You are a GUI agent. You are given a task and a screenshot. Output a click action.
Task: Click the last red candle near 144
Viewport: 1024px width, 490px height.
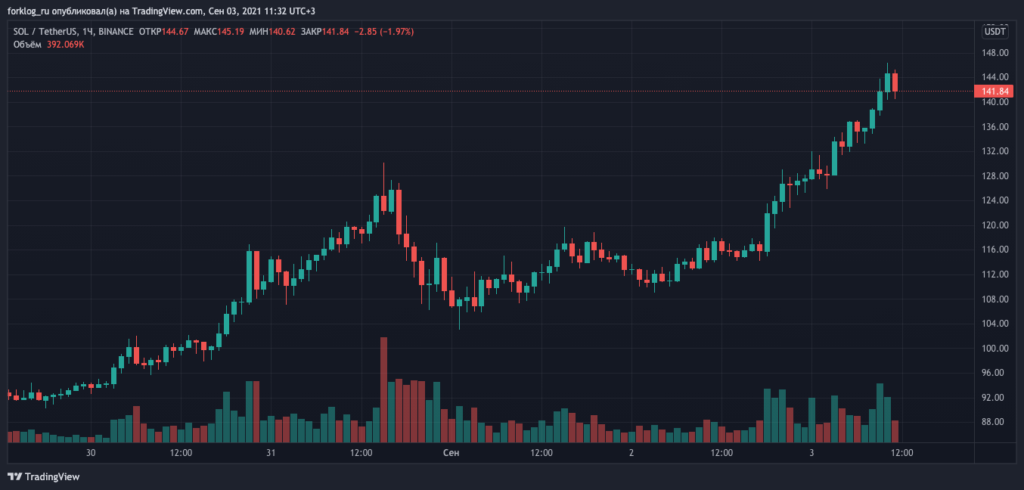click(x=895, y=84)
